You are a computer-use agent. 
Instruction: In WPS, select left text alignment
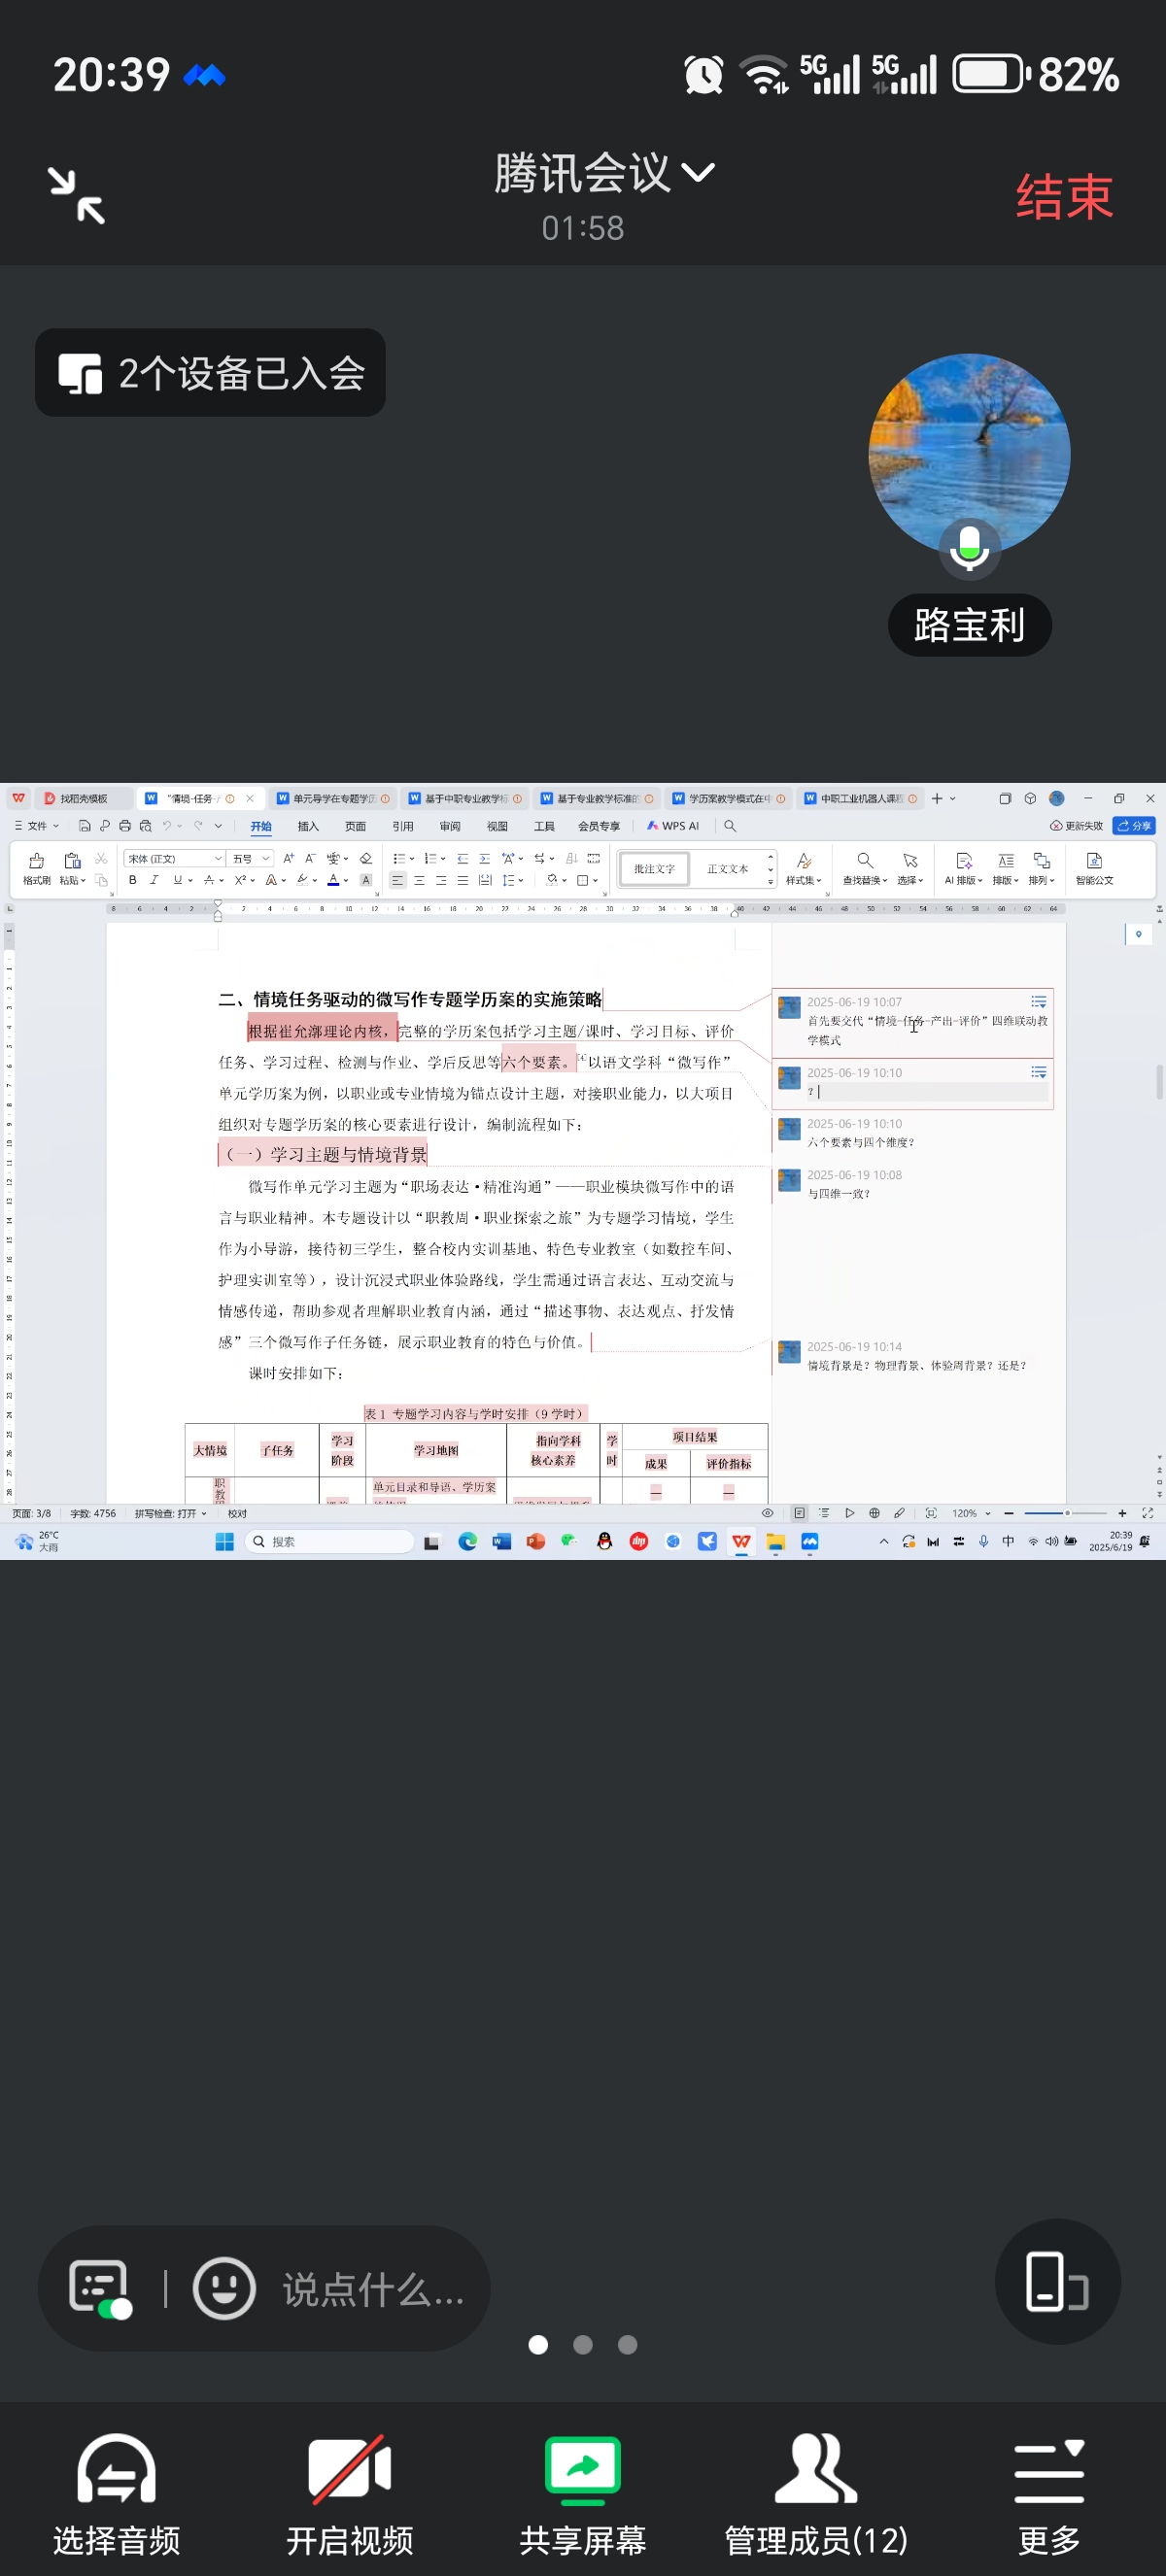pos(398,880)
